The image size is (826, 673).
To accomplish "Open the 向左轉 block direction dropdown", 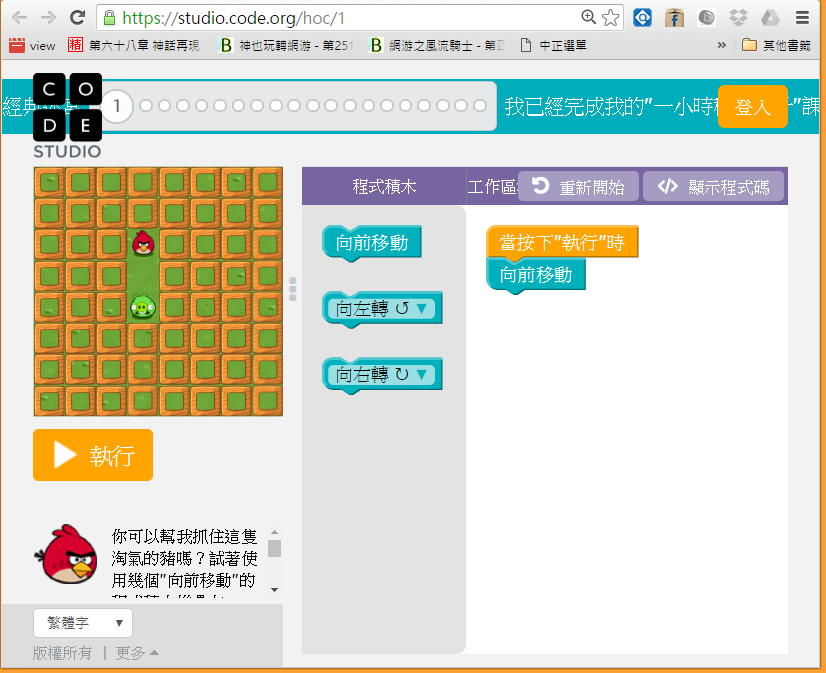I will pos(423,309).
